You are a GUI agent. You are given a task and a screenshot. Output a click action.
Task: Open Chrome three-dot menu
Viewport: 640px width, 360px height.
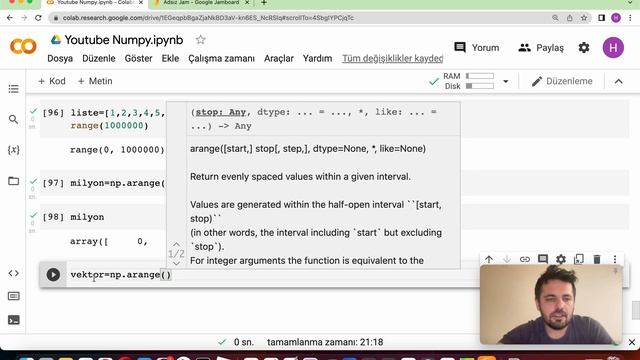pos(631,18)
